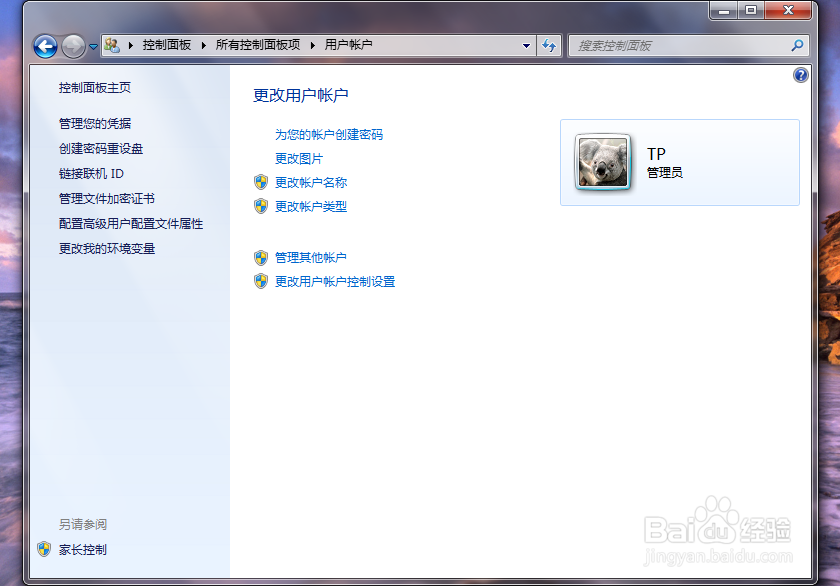Click the search magnifier icon
Viewport: 840px width, 586px height.
(798, 45)
